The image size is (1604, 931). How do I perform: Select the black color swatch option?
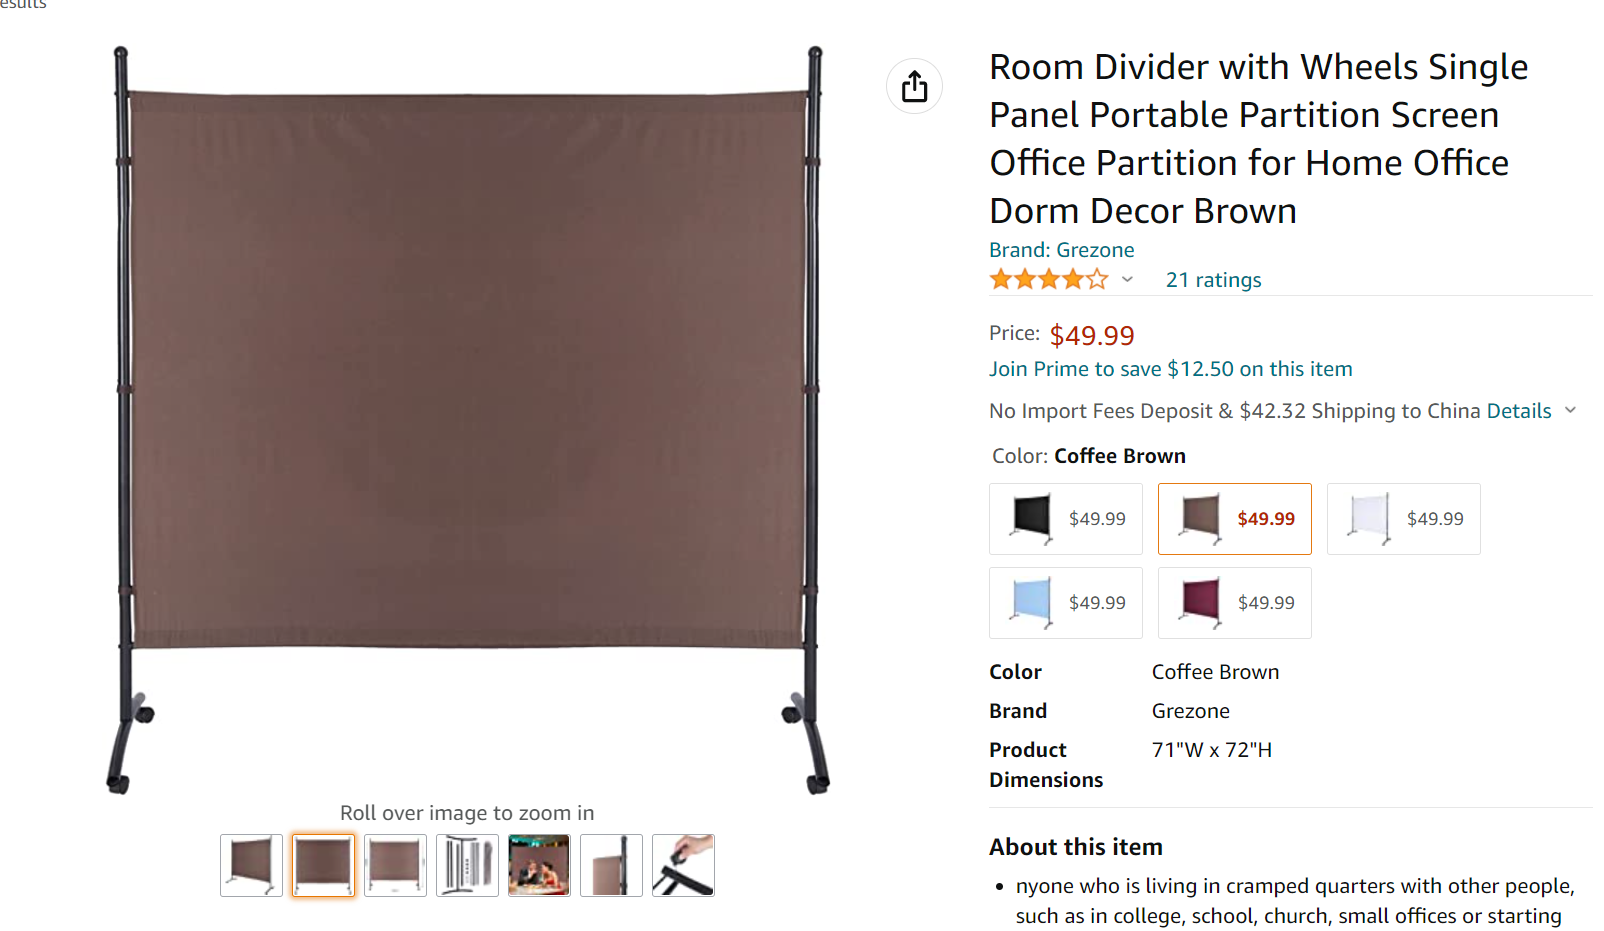click(x=1066, y=519)
